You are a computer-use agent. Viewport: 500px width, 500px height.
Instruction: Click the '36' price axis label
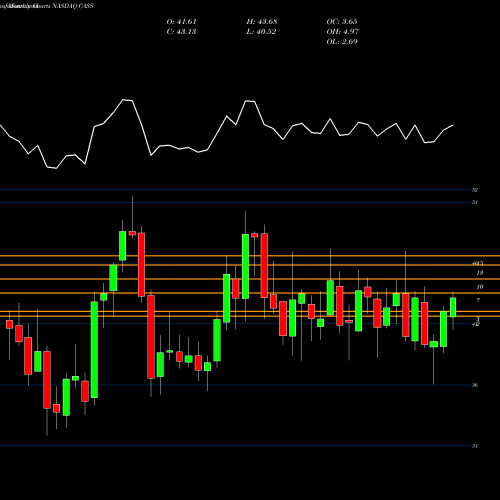pos(475,385)
